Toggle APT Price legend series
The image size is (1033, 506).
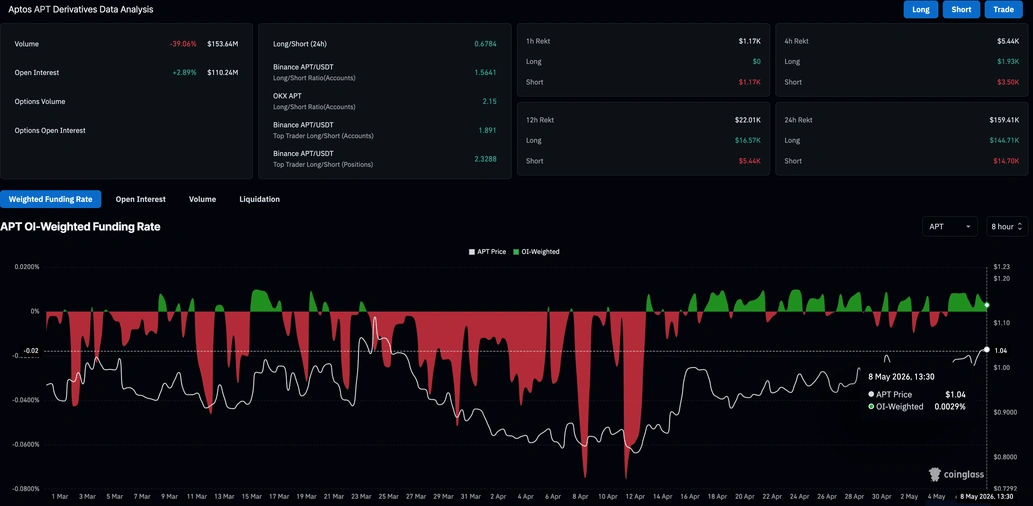pos(487,252)
